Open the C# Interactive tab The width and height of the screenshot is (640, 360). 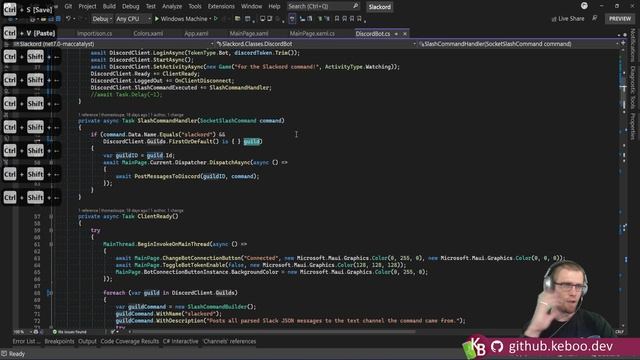pyautogui.click(x=180, y=341)
